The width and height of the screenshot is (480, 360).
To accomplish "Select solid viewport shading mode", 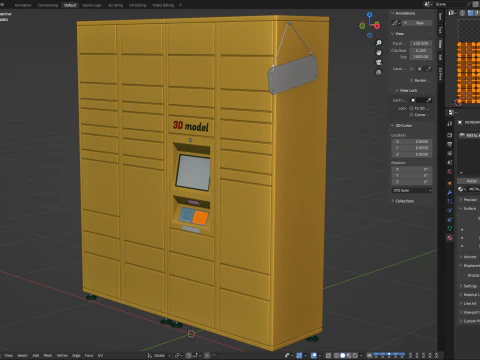I will 342,355.
